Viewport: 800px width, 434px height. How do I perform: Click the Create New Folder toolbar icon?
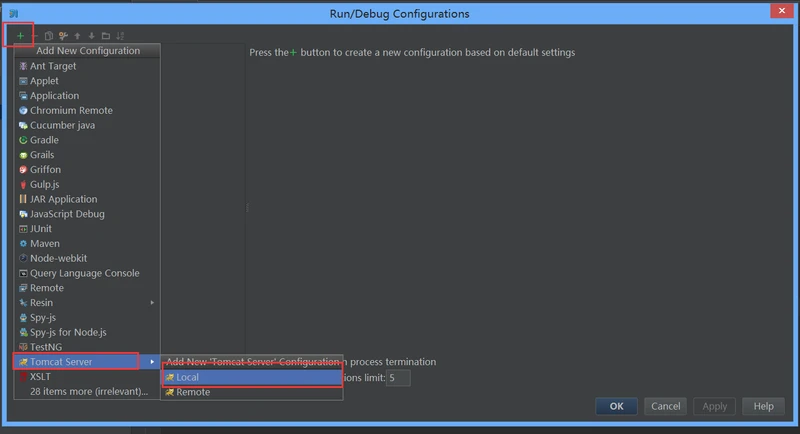pyautogui.click(x=106, y=36)
